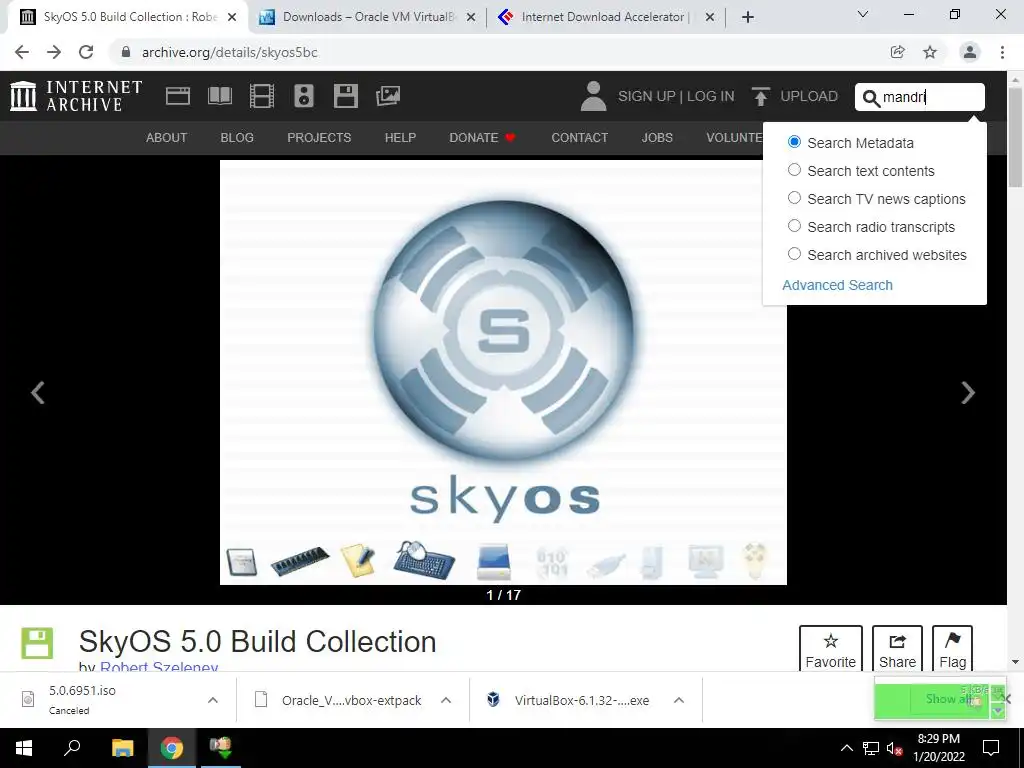
Task: Click the Share button
Action: 897,649
